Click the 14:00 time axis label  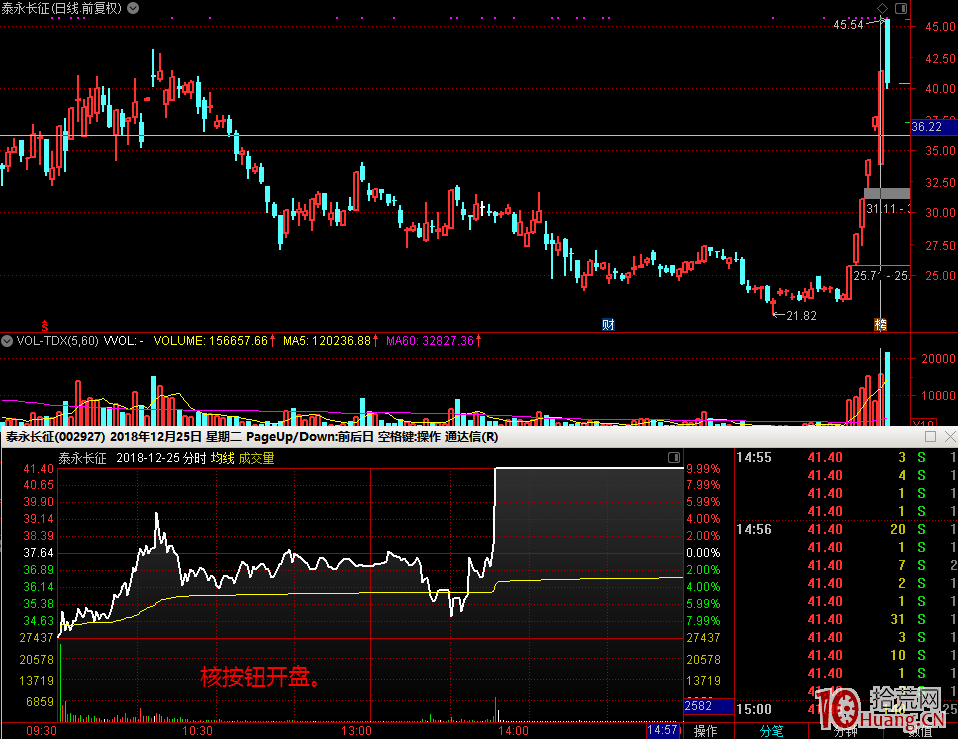click(513, 730)
